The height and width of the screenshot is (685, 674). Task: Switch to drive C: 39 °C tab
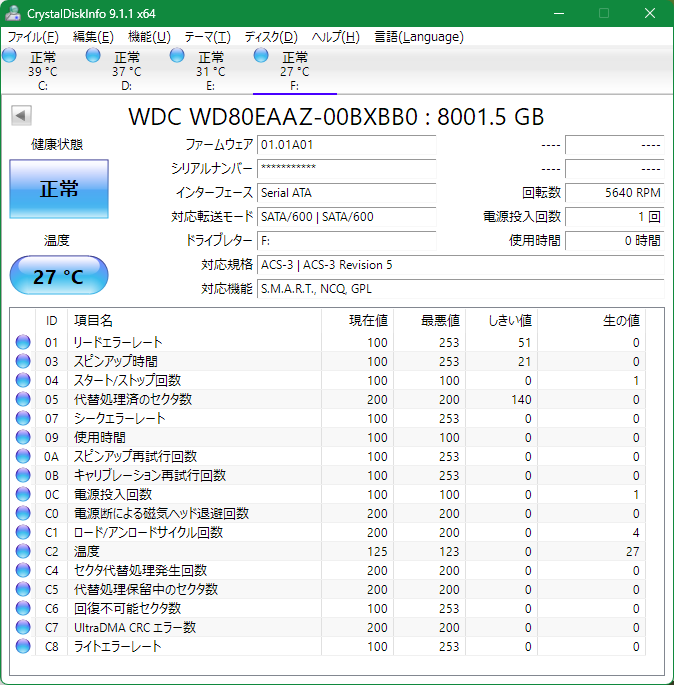[x=43, y=70]
